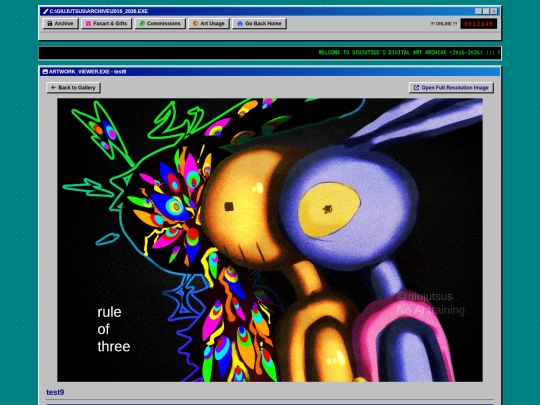Screen dimensions: 540x405
Task: Click the artwork image in viewer
Action: pyautogui.click(x=270, y=240)
